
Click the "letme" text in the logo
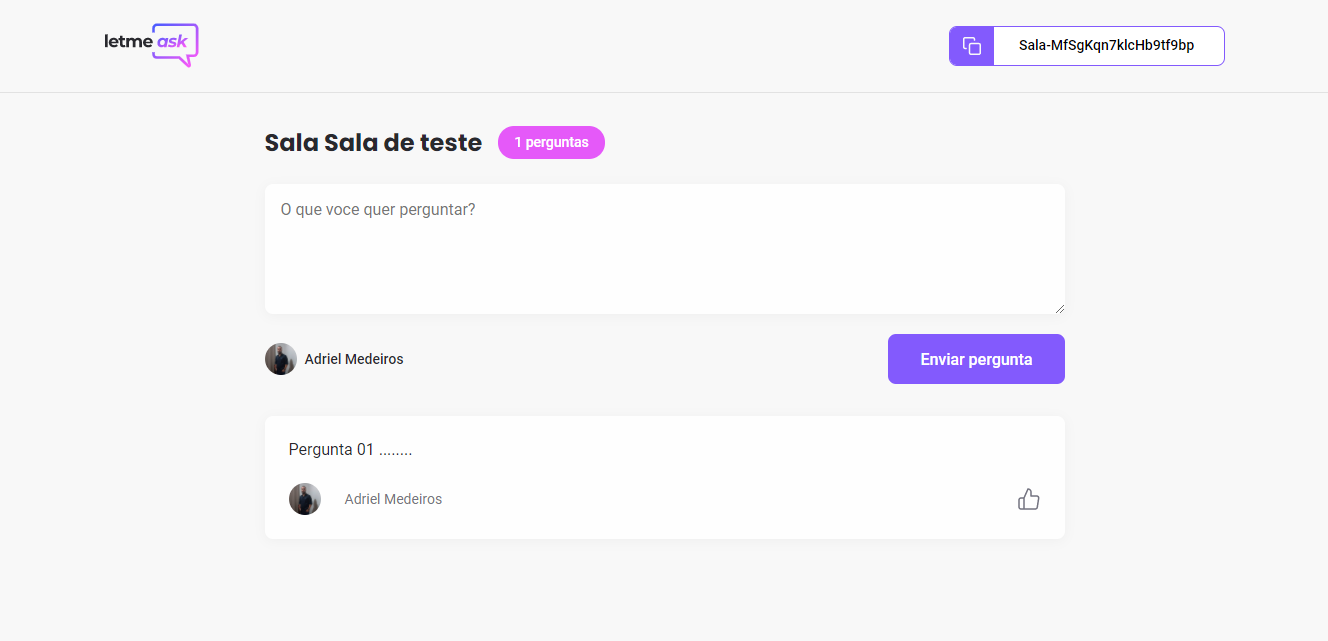point(125,44)
